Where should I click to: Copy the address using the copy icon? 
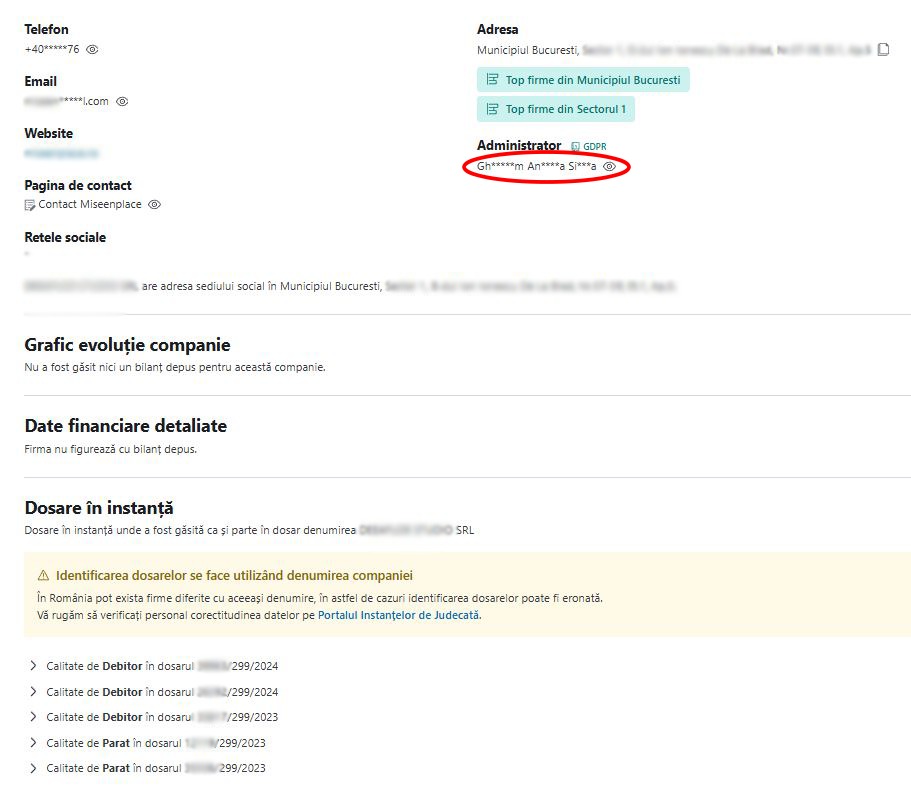[883, 50]
